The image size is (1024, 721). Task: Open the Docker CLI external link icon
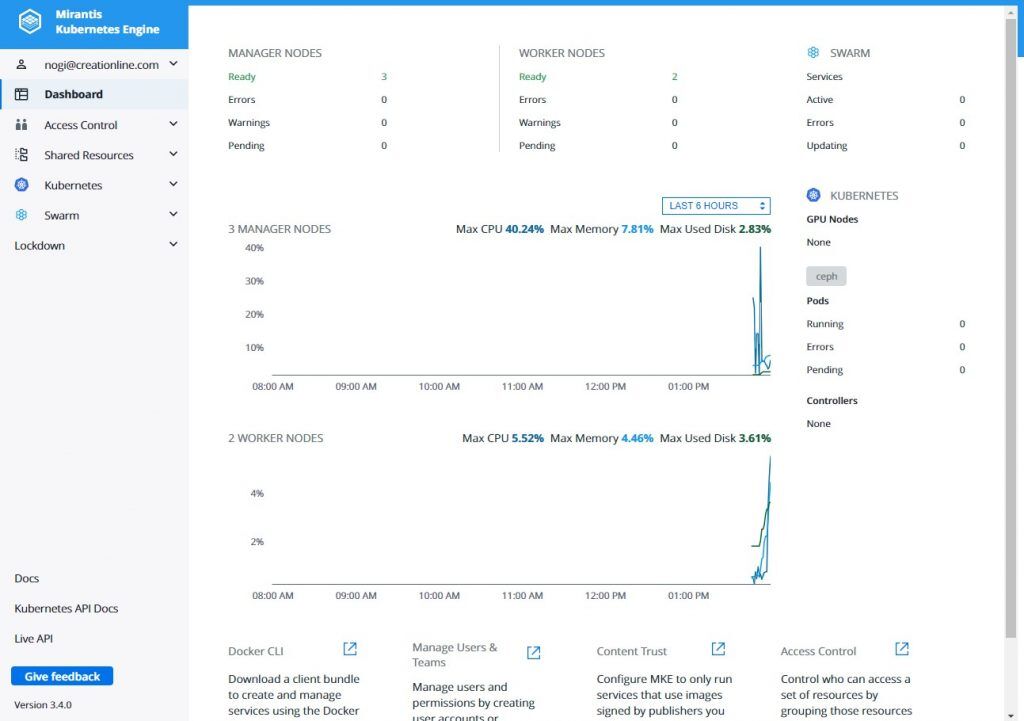click(x=350, y=649)
